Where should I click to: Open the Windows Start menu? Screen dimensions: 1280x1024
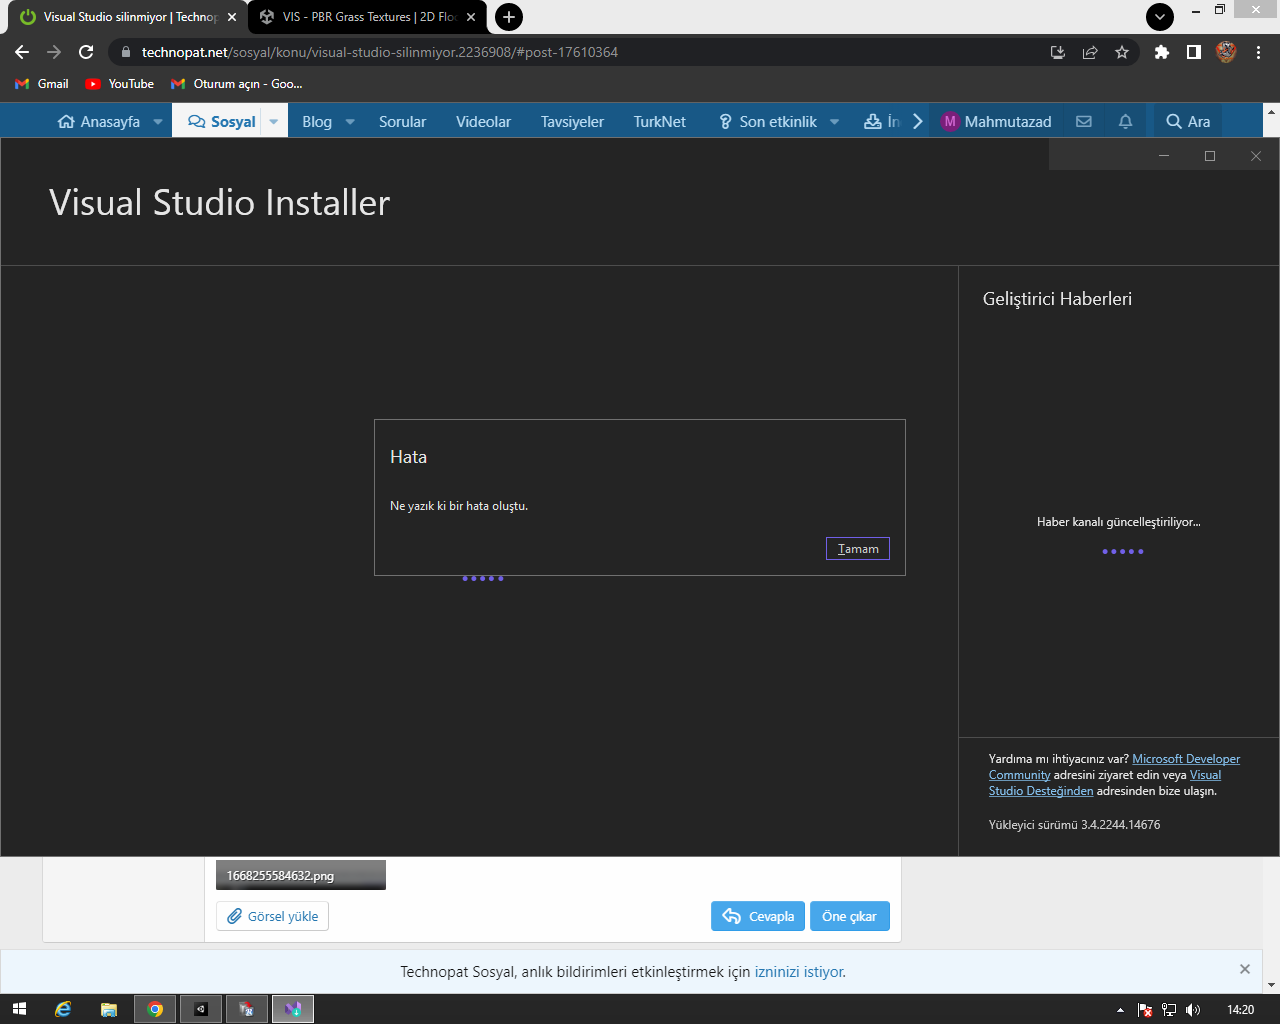[19, 1009]
